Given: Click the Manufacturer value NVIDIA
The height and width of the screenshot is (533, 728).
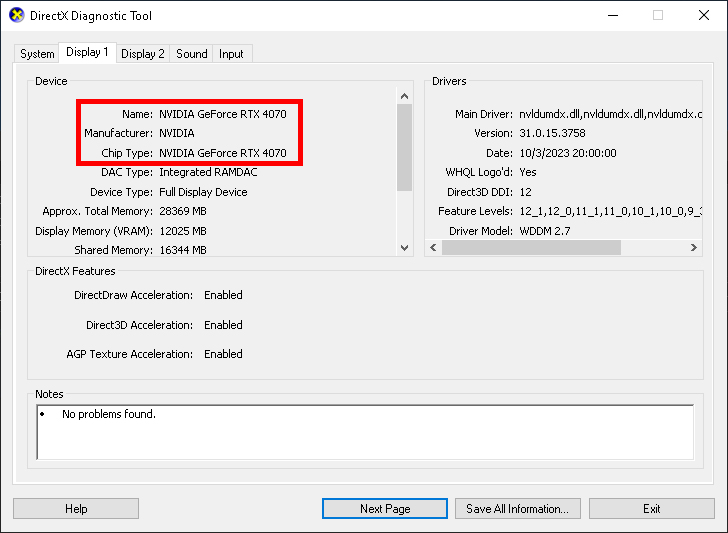Looking at the screenshot, I should (x=177, y=133).
